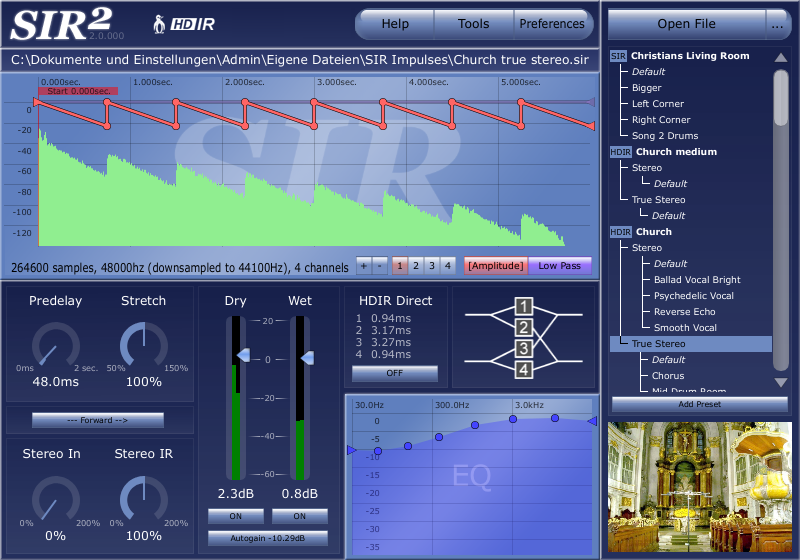Viewport: 800px width, 560px height.
Task: Click the EQ right edge triangle handle
Action: [592, 421]
